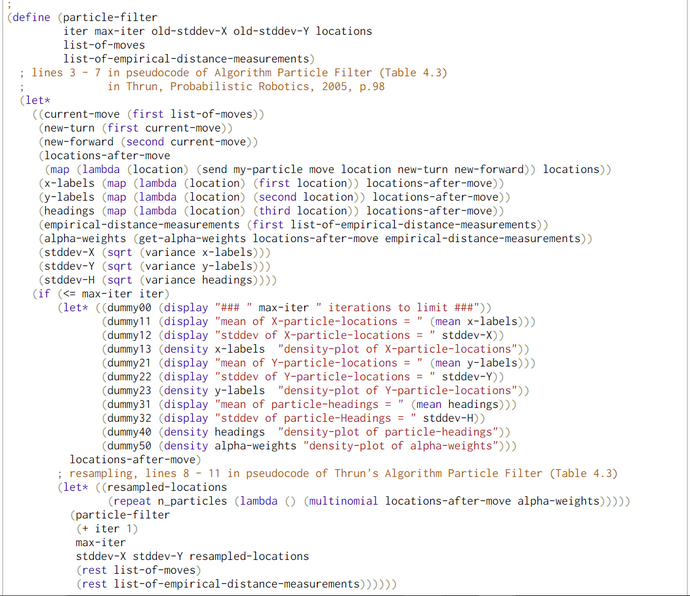The height and width of the screenshot is (596, 690).
Task: Click the "(rest list-of-moves)" line
Action: 139,570
